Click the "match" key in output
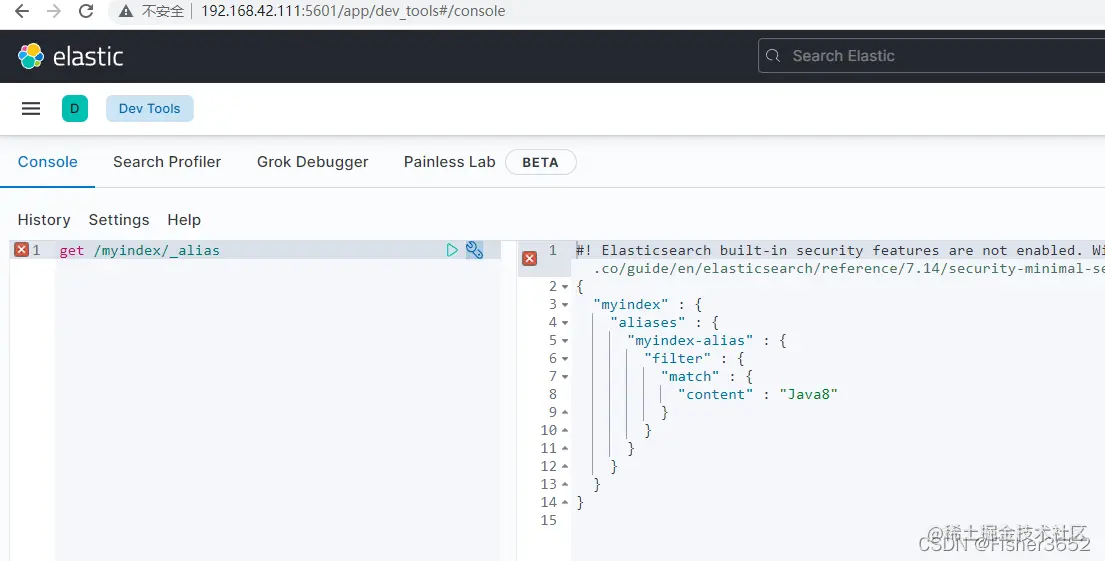Viewport: 1105px width, 561px height. coord(690,376)
